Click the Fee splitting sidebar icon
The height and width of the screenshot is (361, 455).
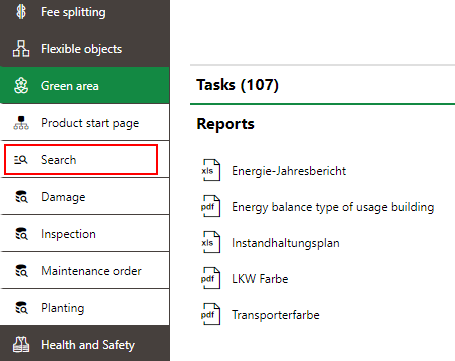pyautogui.click(x=21, y=12)
